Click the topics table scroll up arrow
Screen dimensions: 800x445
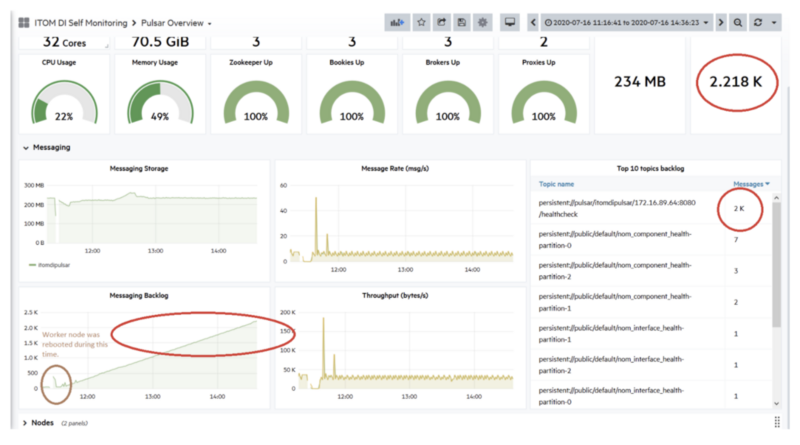pos(777,197)
